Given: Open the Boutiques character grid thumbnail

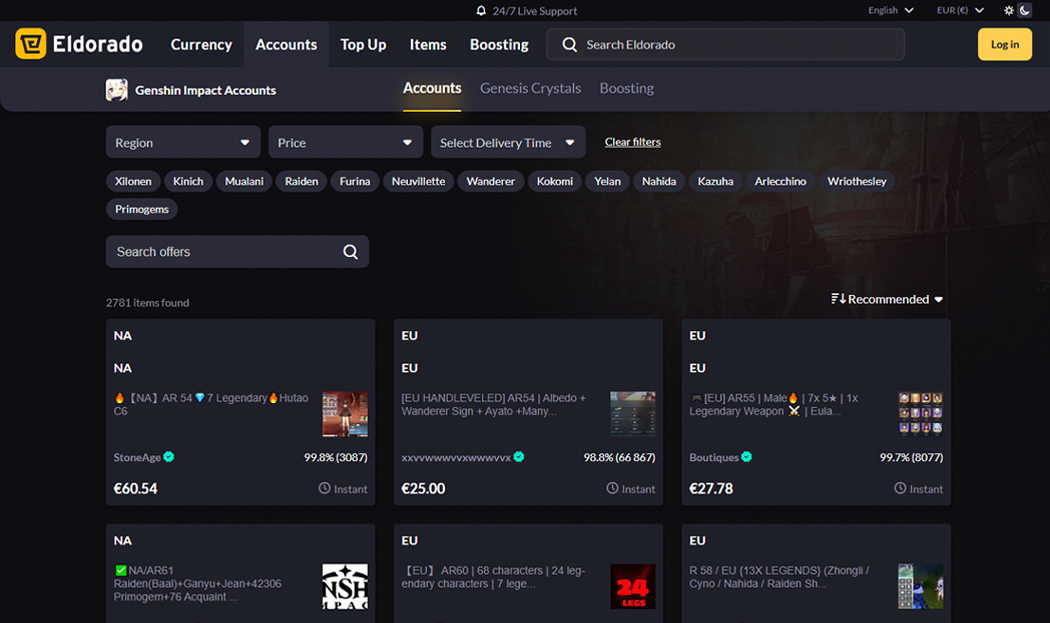Looking at the screenshot, I should [x=921, y=414].
